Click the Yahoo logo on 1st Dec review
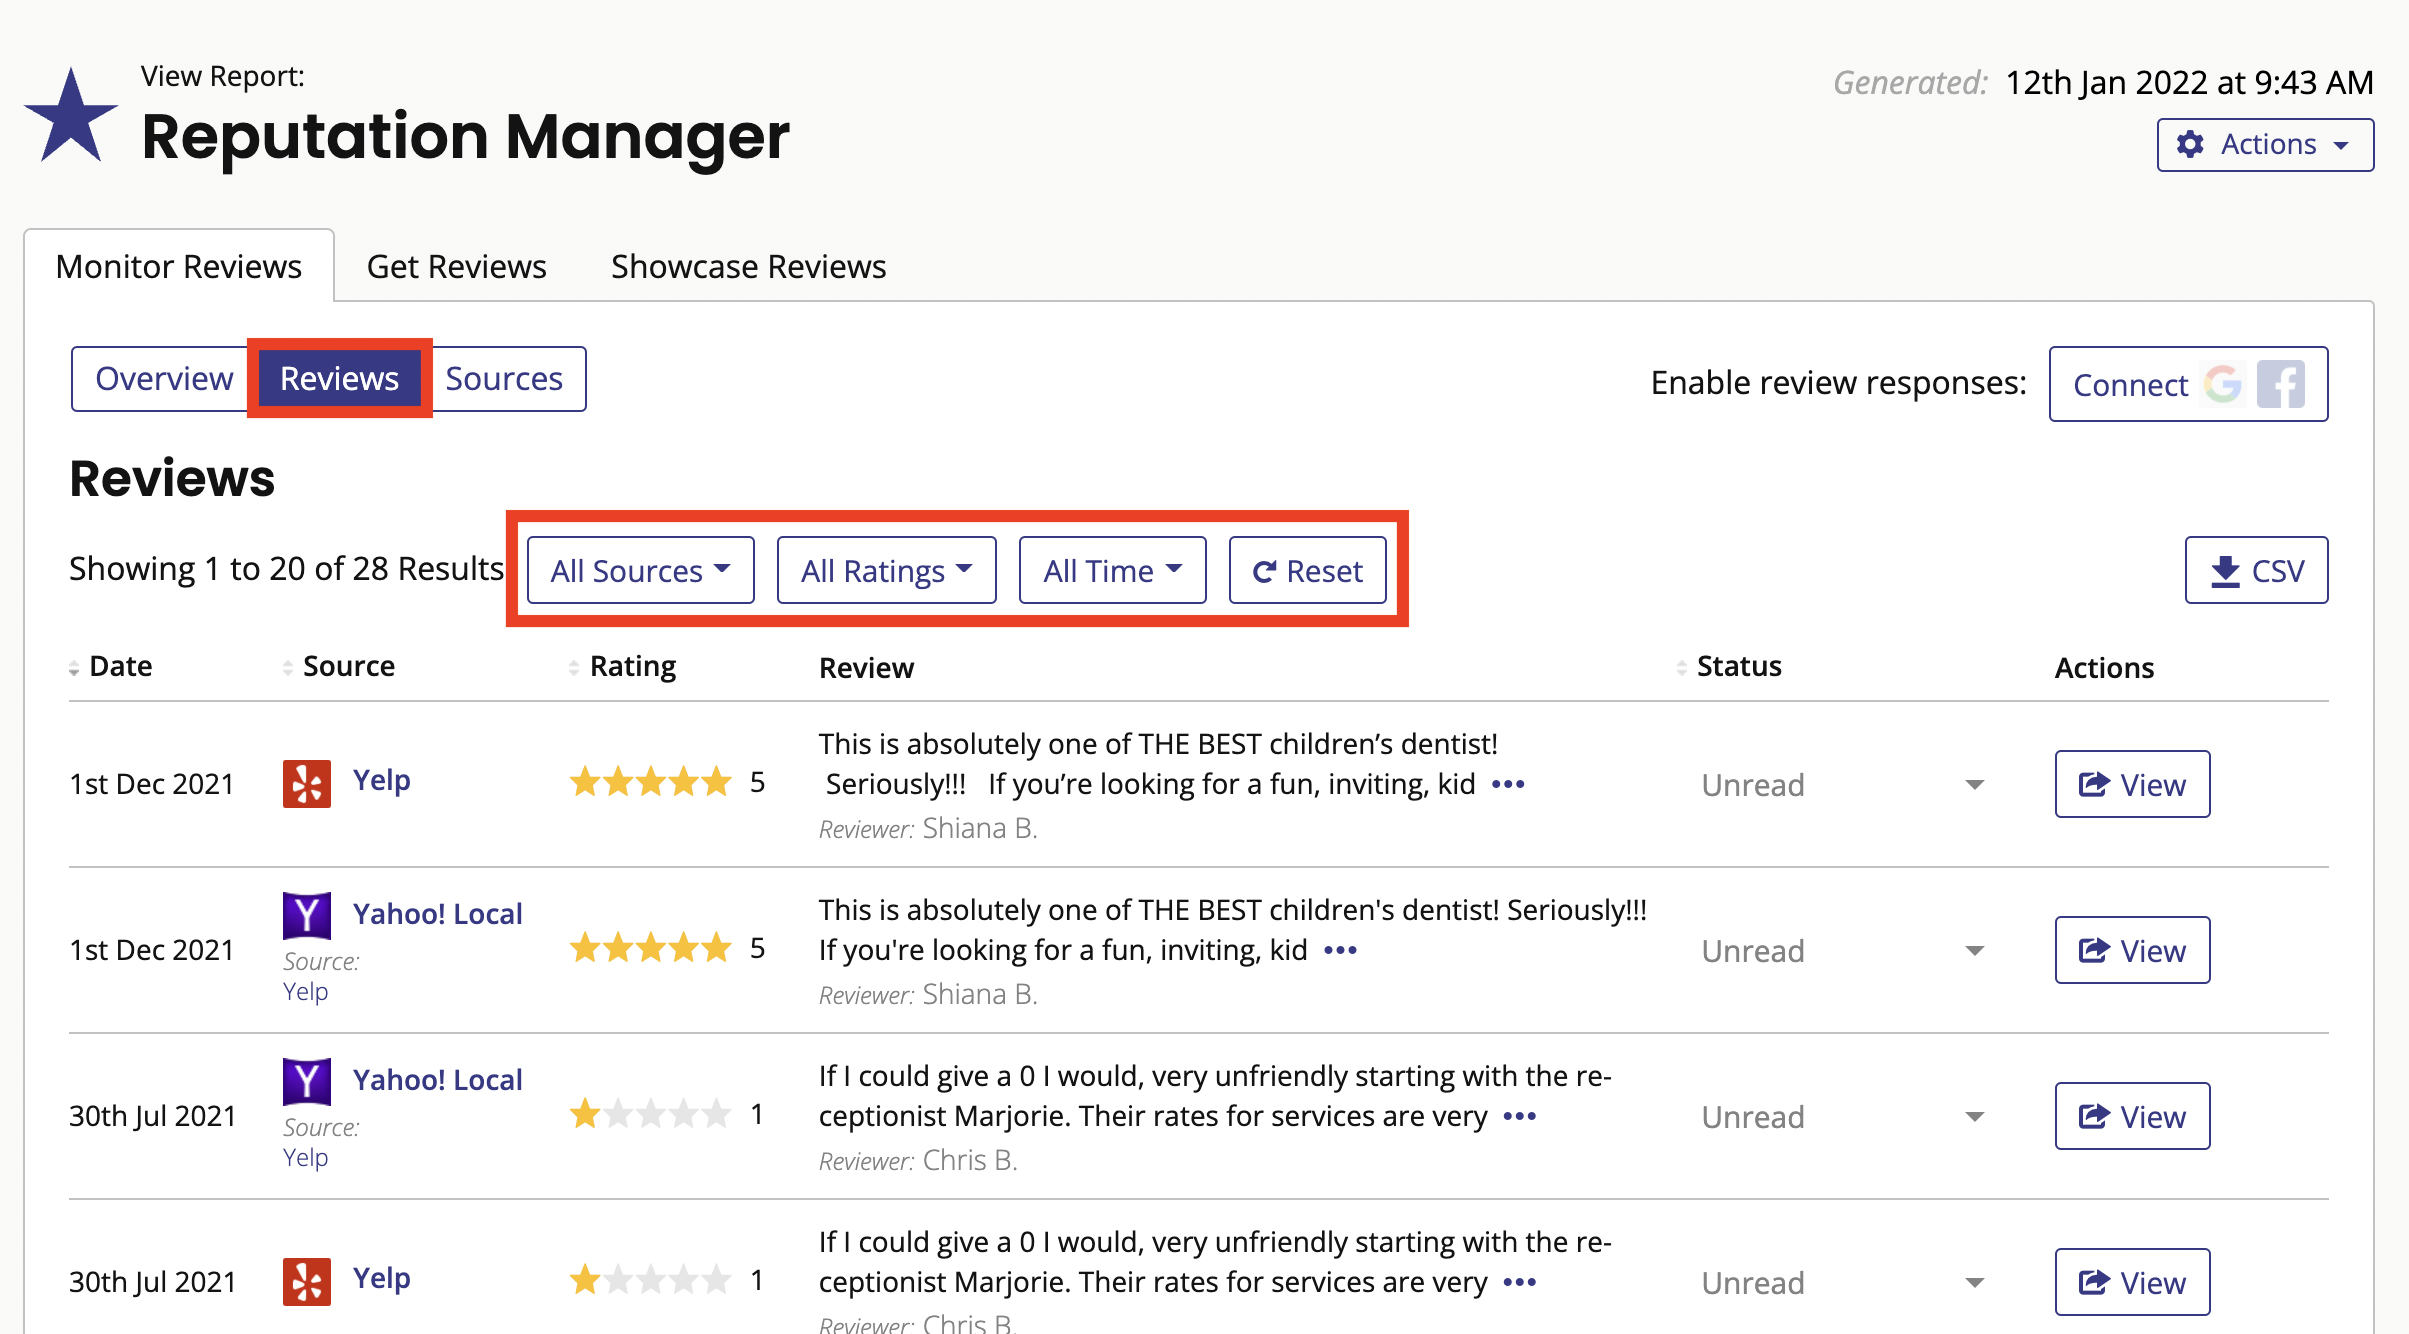This screenshot has width=2409, height=1334. 306,915
